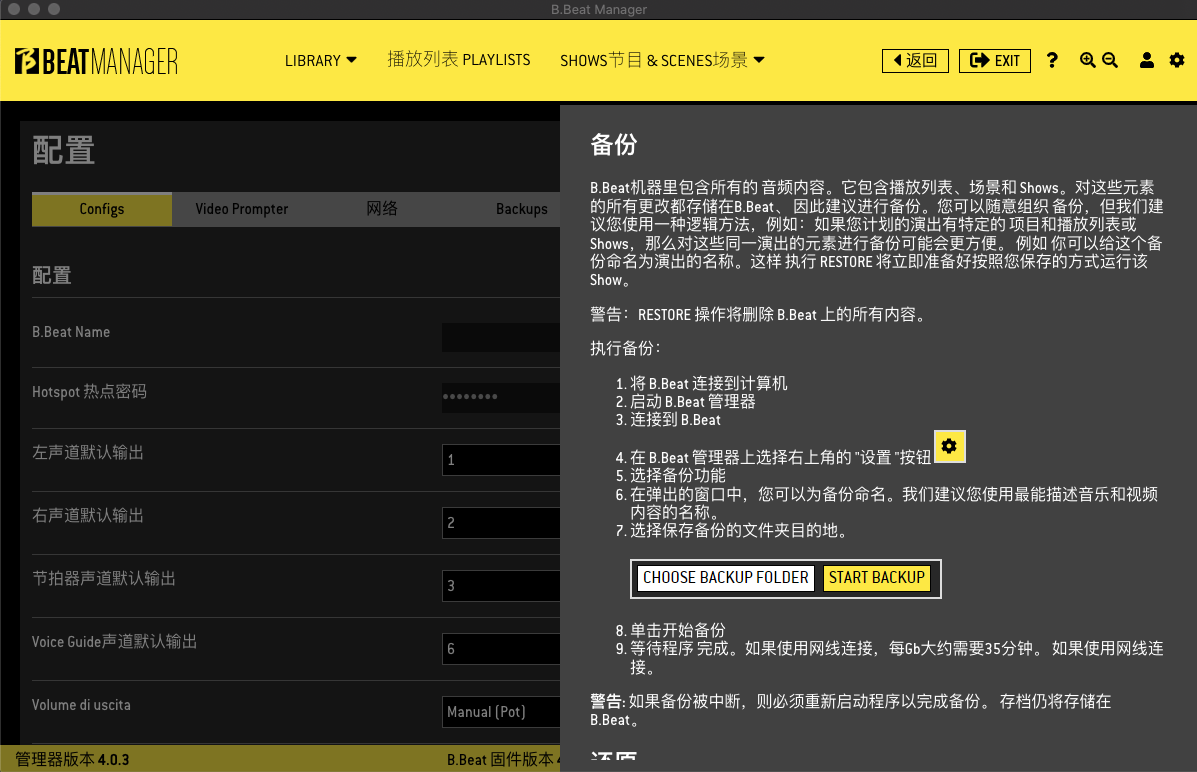This screenshot has width=1197, height=772.
Task: Click the Hotspot 热点密码 password field
Action: point(501,397)
